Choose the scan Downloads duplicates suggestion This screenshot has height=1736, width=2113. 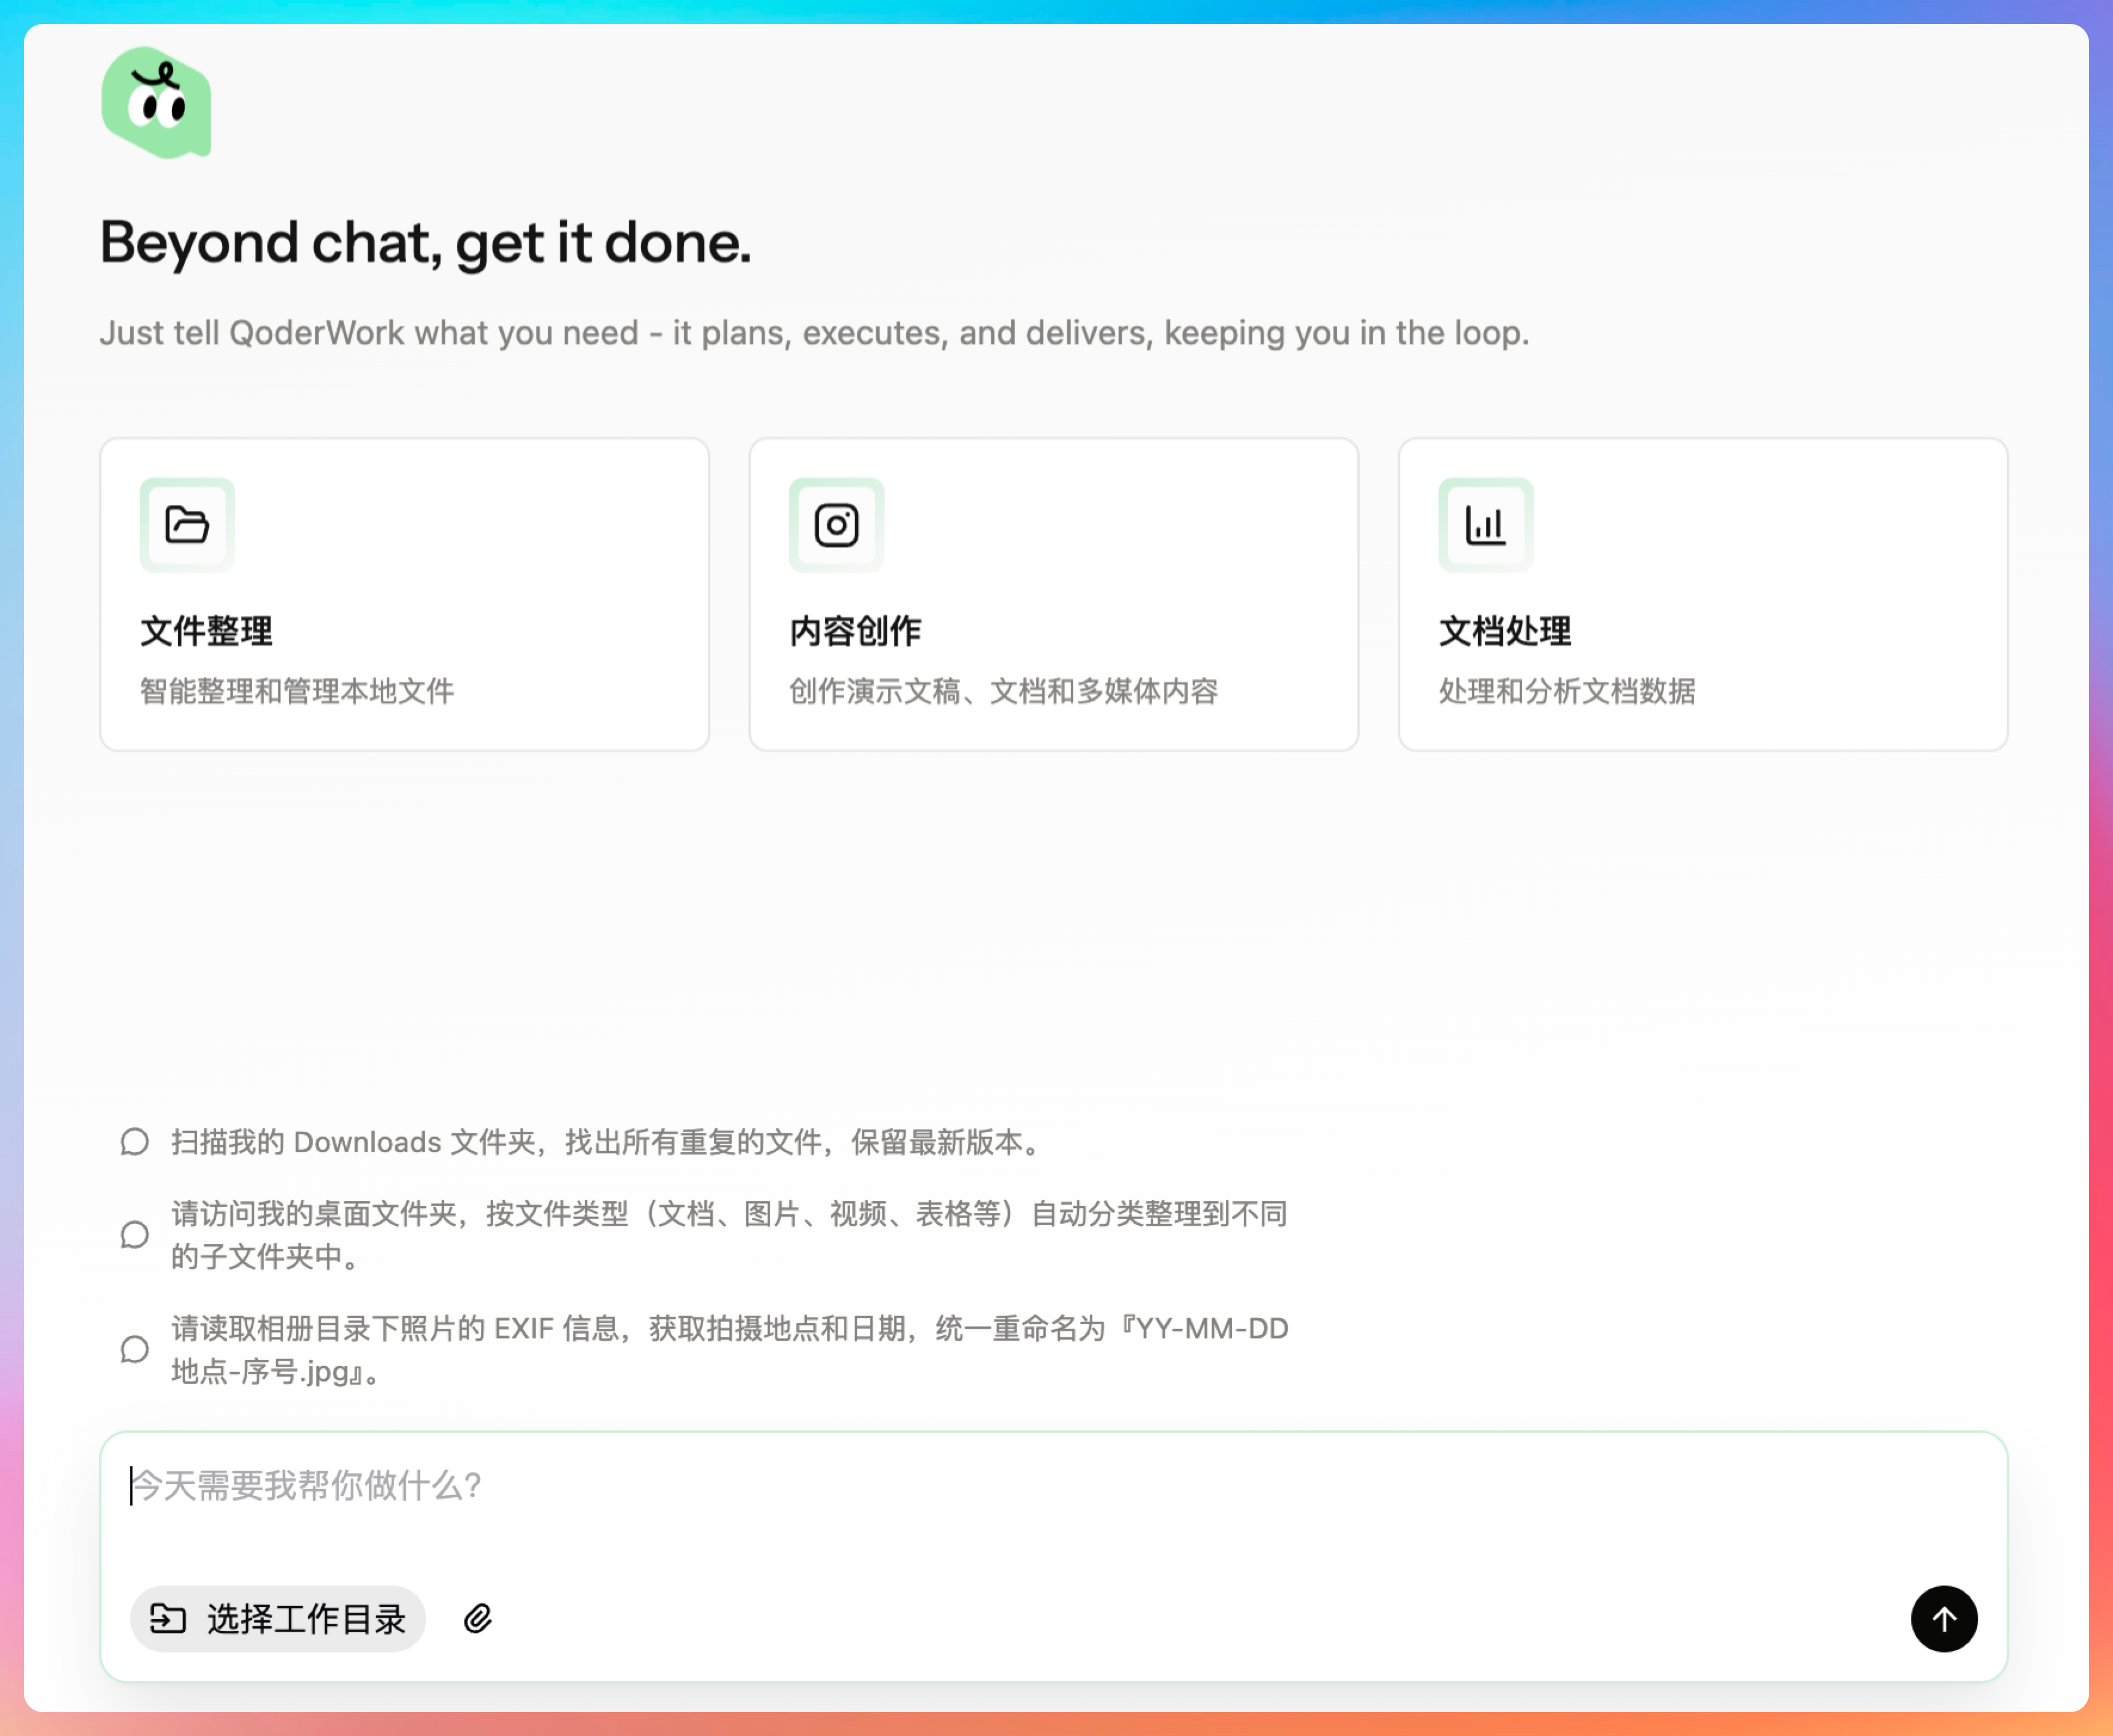606,1142
